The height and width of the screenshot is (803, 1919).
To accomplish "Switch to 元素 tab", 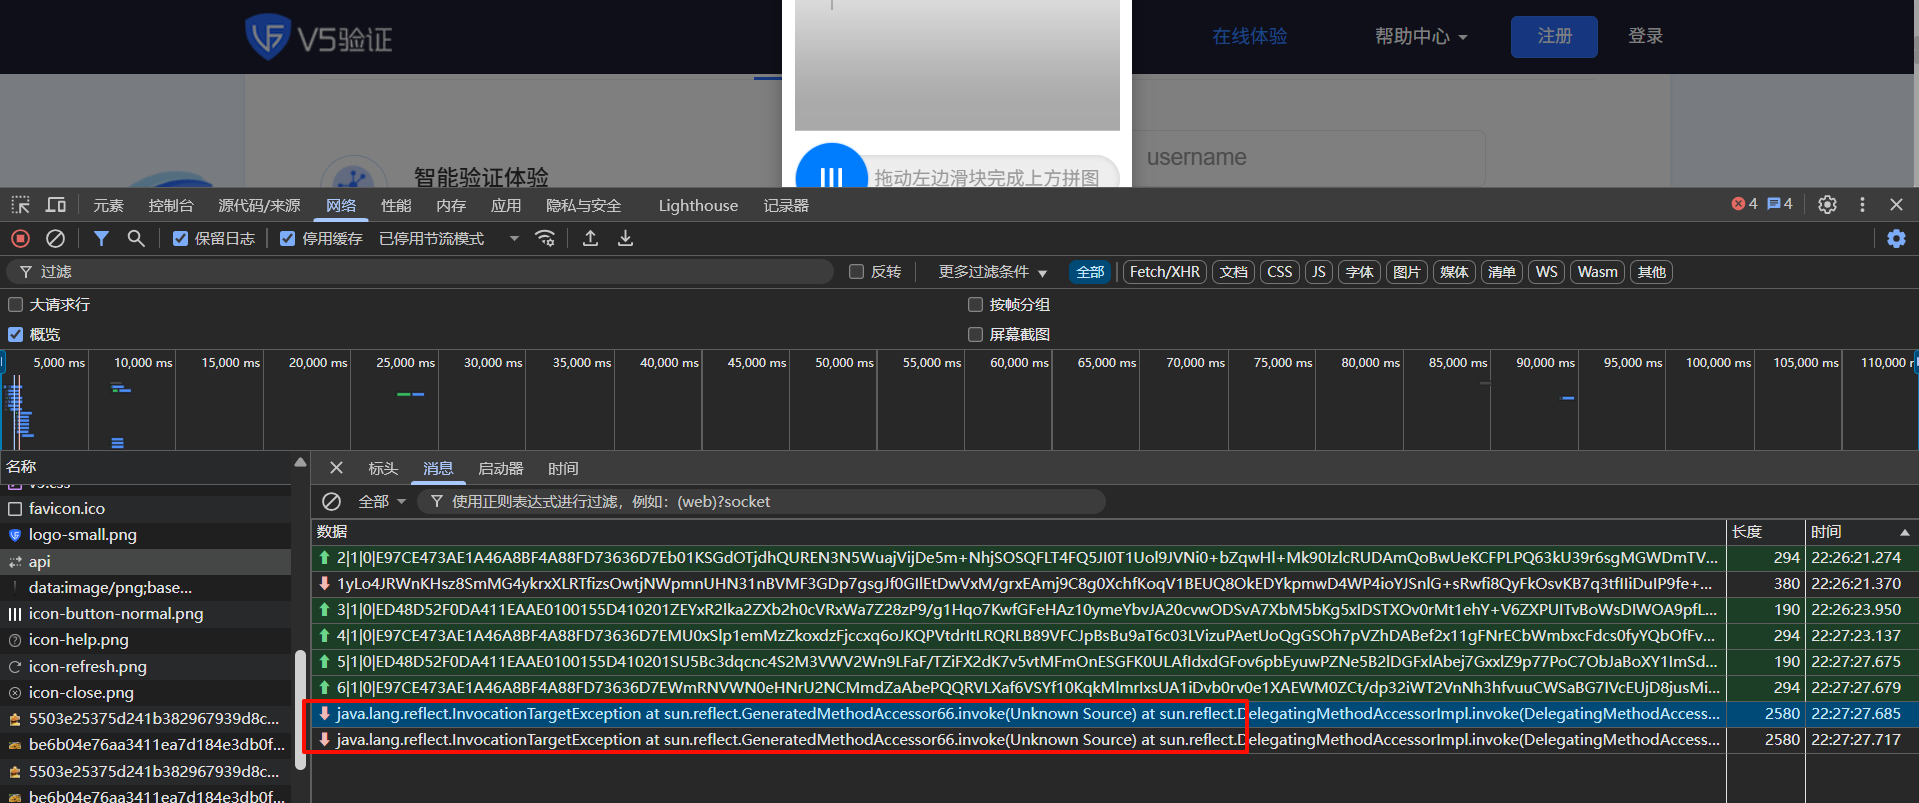I will click(108, 206).
